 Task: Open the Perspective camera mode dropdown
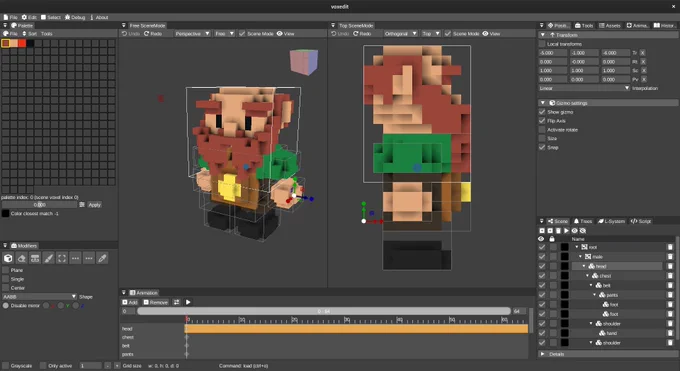pos(193,33)
